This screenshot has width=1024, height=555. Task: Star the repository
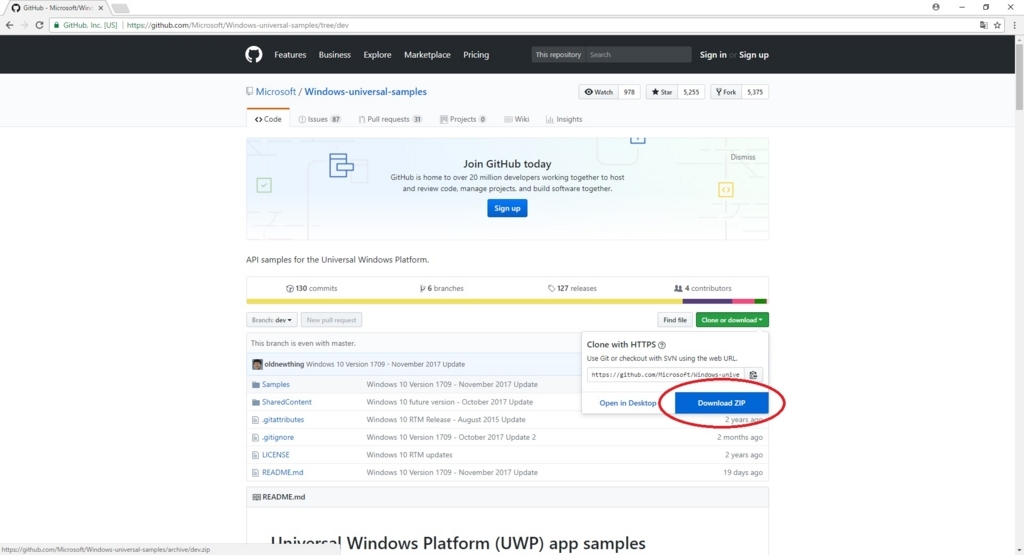[x=662, y=92]
